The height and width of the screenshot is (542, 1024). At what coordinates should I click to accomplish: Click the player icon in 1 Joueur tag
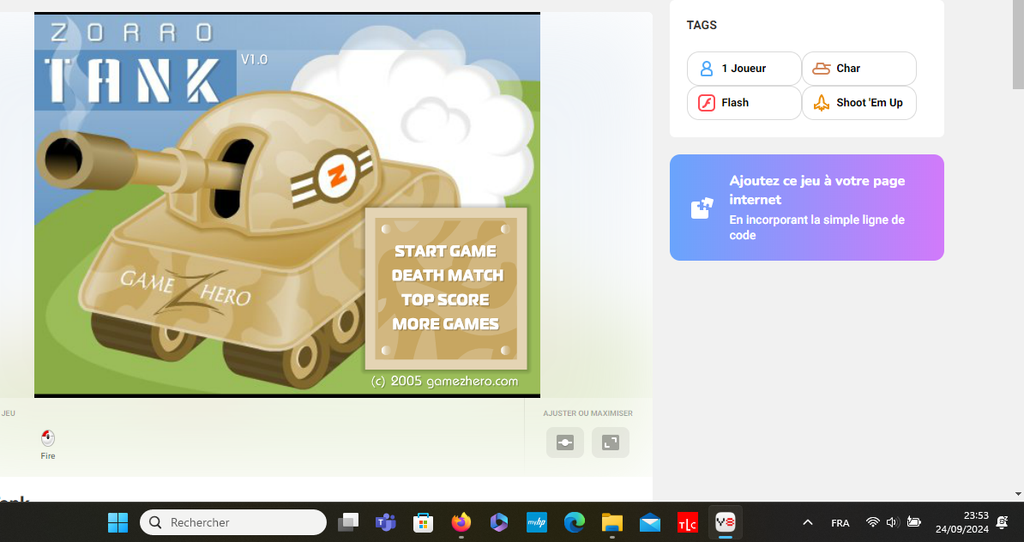pos(706,69)
